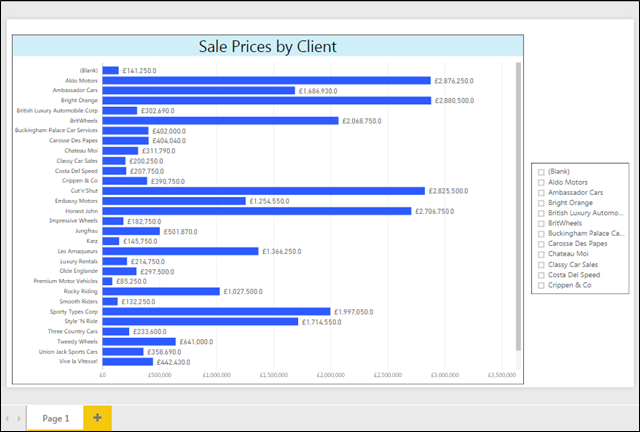Tick the Crippen & Co slicer checkbox
640x432 pixels.
point(543,286)
